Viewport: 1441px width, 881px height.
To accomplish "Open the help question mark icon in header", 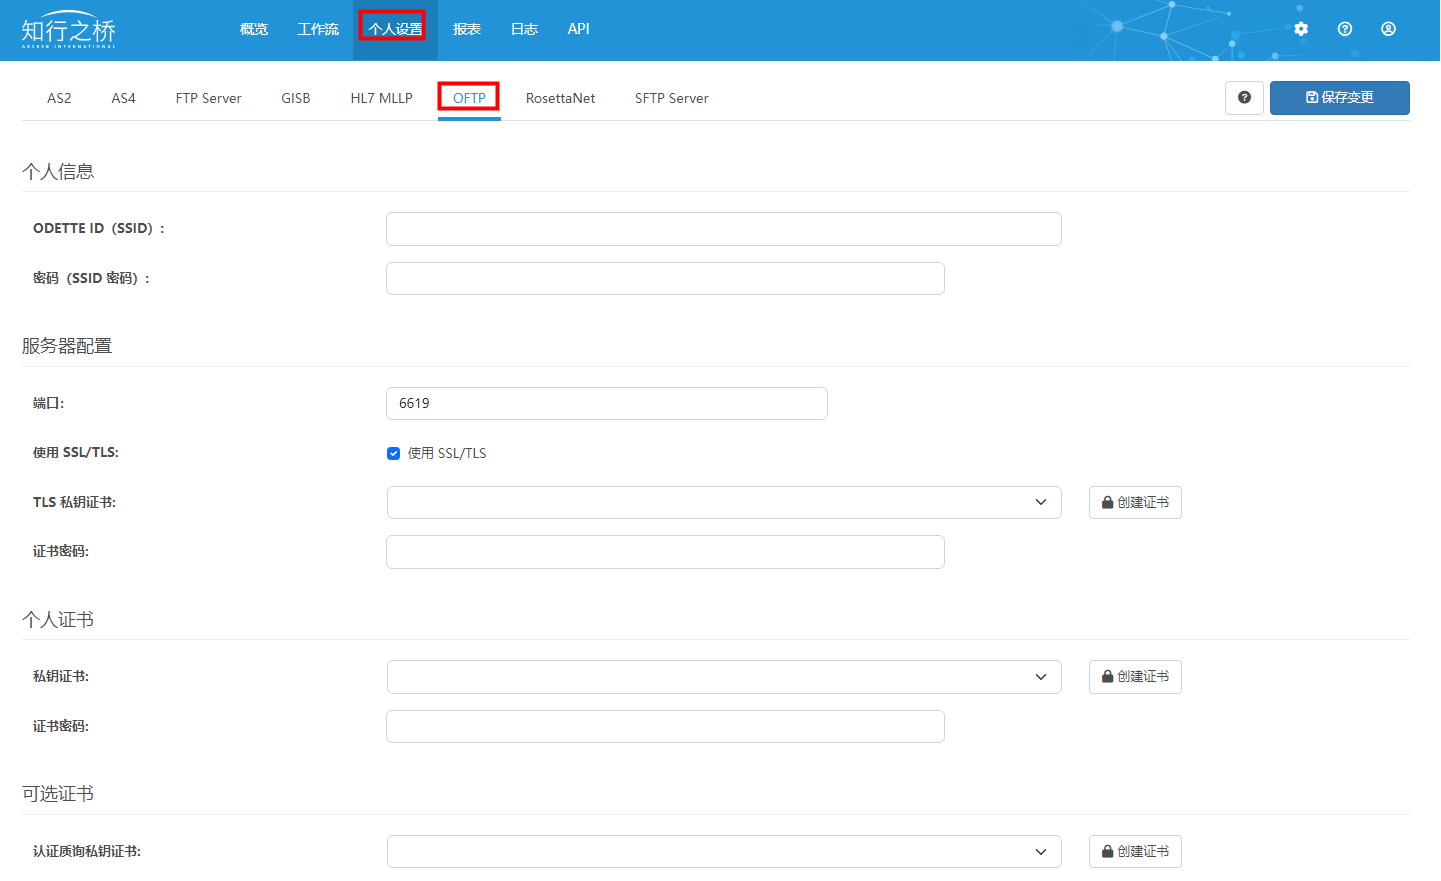I will click(1345, 29).
